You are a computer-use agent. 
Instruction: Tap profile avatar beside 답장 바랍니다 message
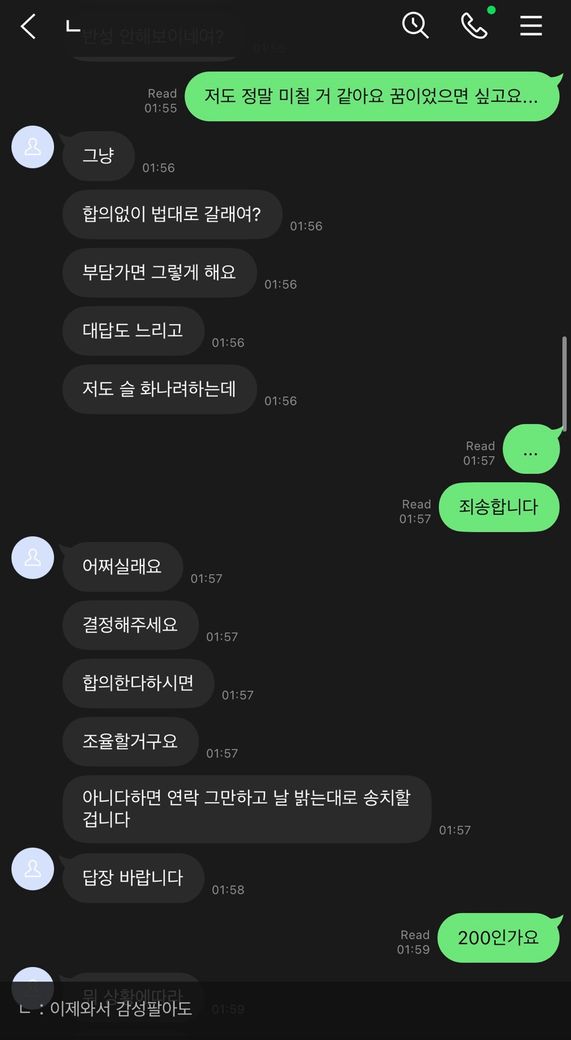32,868
